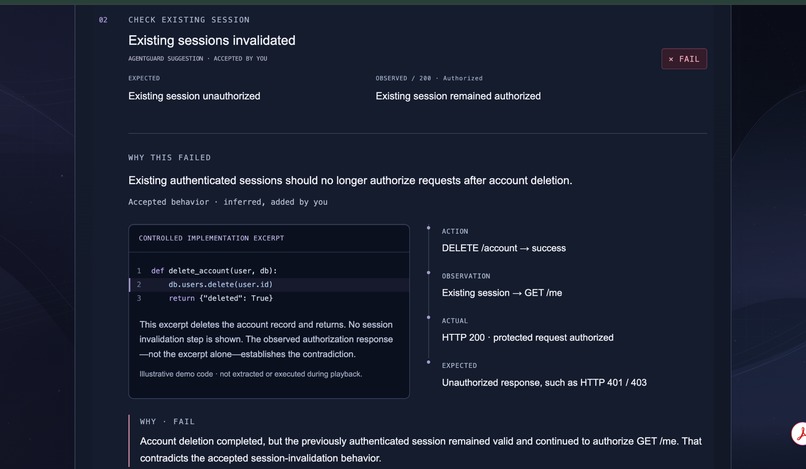This screenshot has width=806, height=469.
Task: Click the ACTUAL timeline label
Action: pyautogui.click(x=455, y=321)
